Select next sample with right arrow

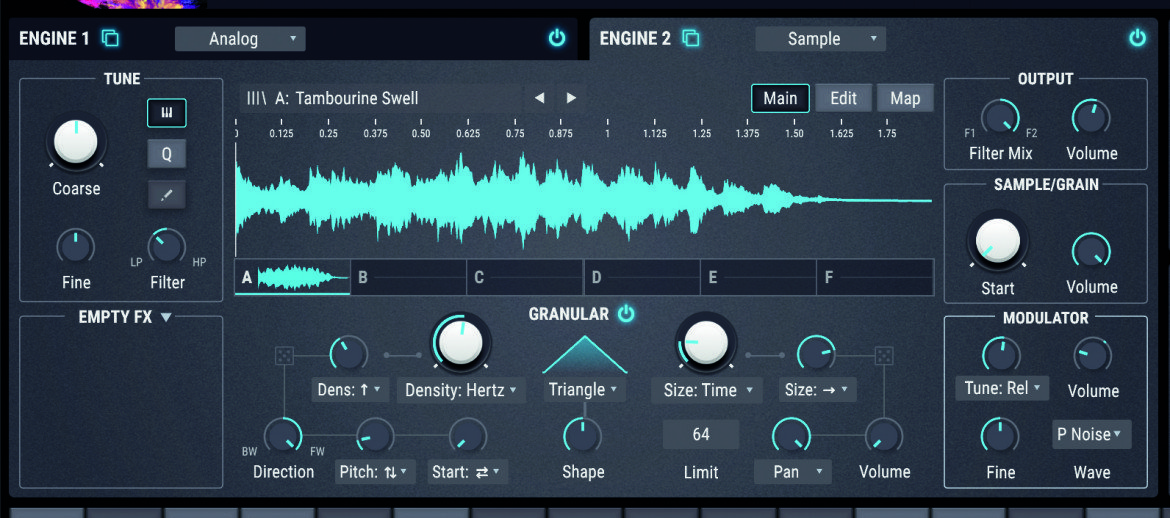click(571, 98)
